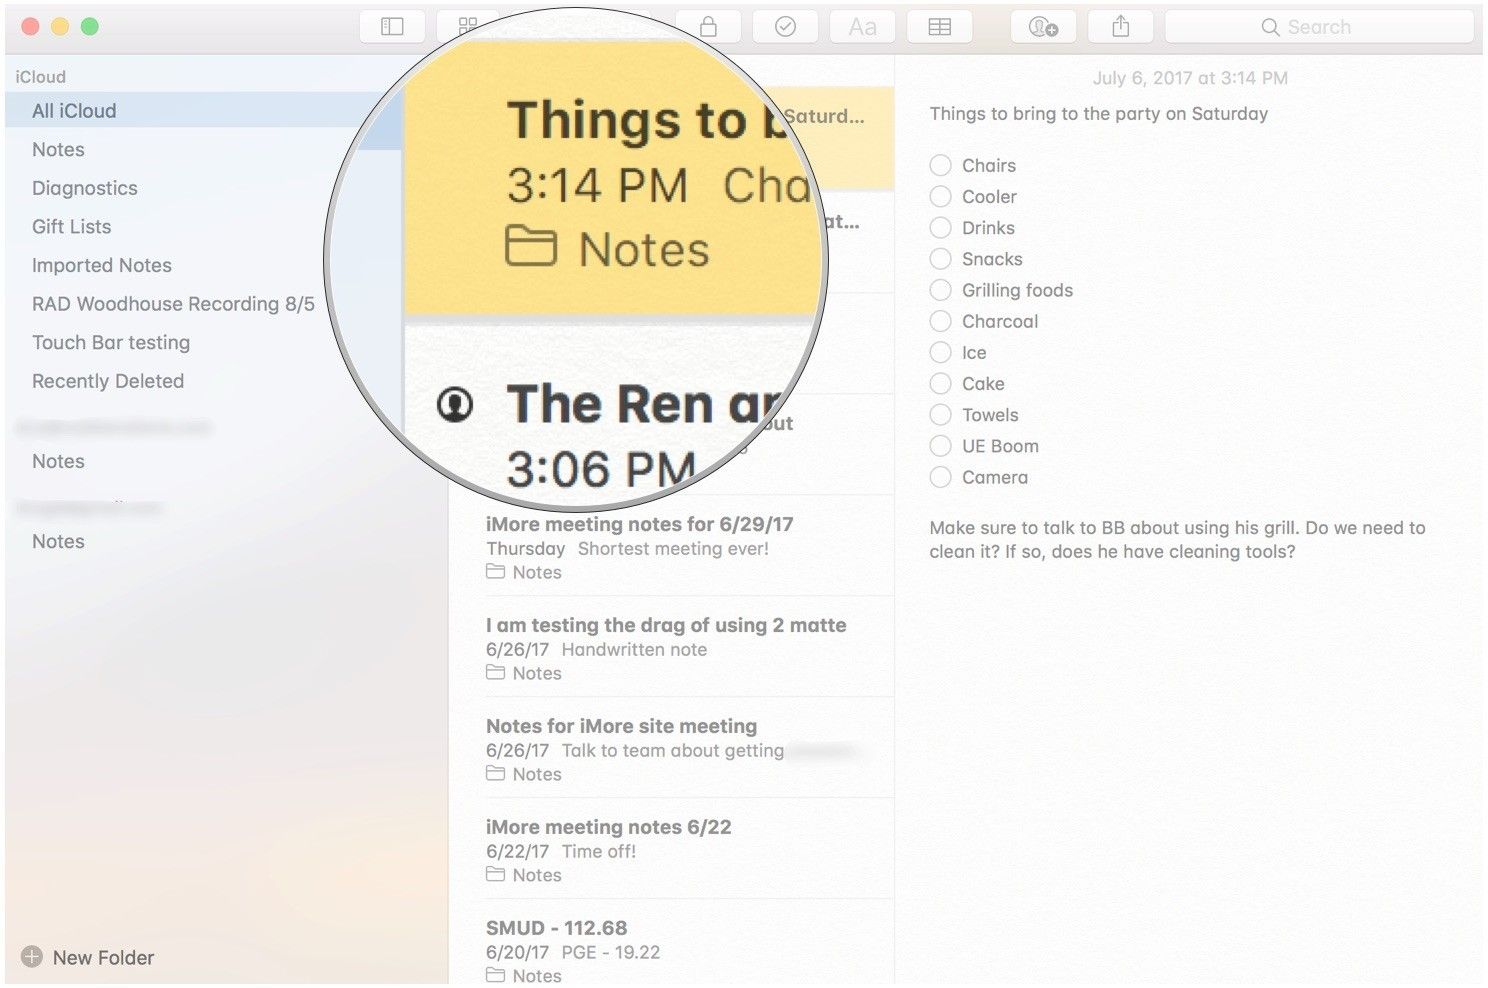Open the Aa text format options
Screen dimensions: 1488x988
tap(862, 27)
